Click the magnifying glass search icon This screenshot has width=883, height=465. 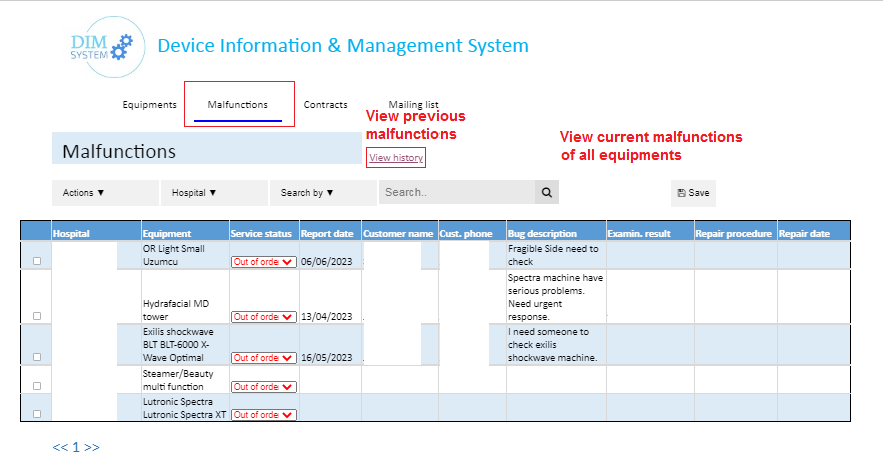546,192
